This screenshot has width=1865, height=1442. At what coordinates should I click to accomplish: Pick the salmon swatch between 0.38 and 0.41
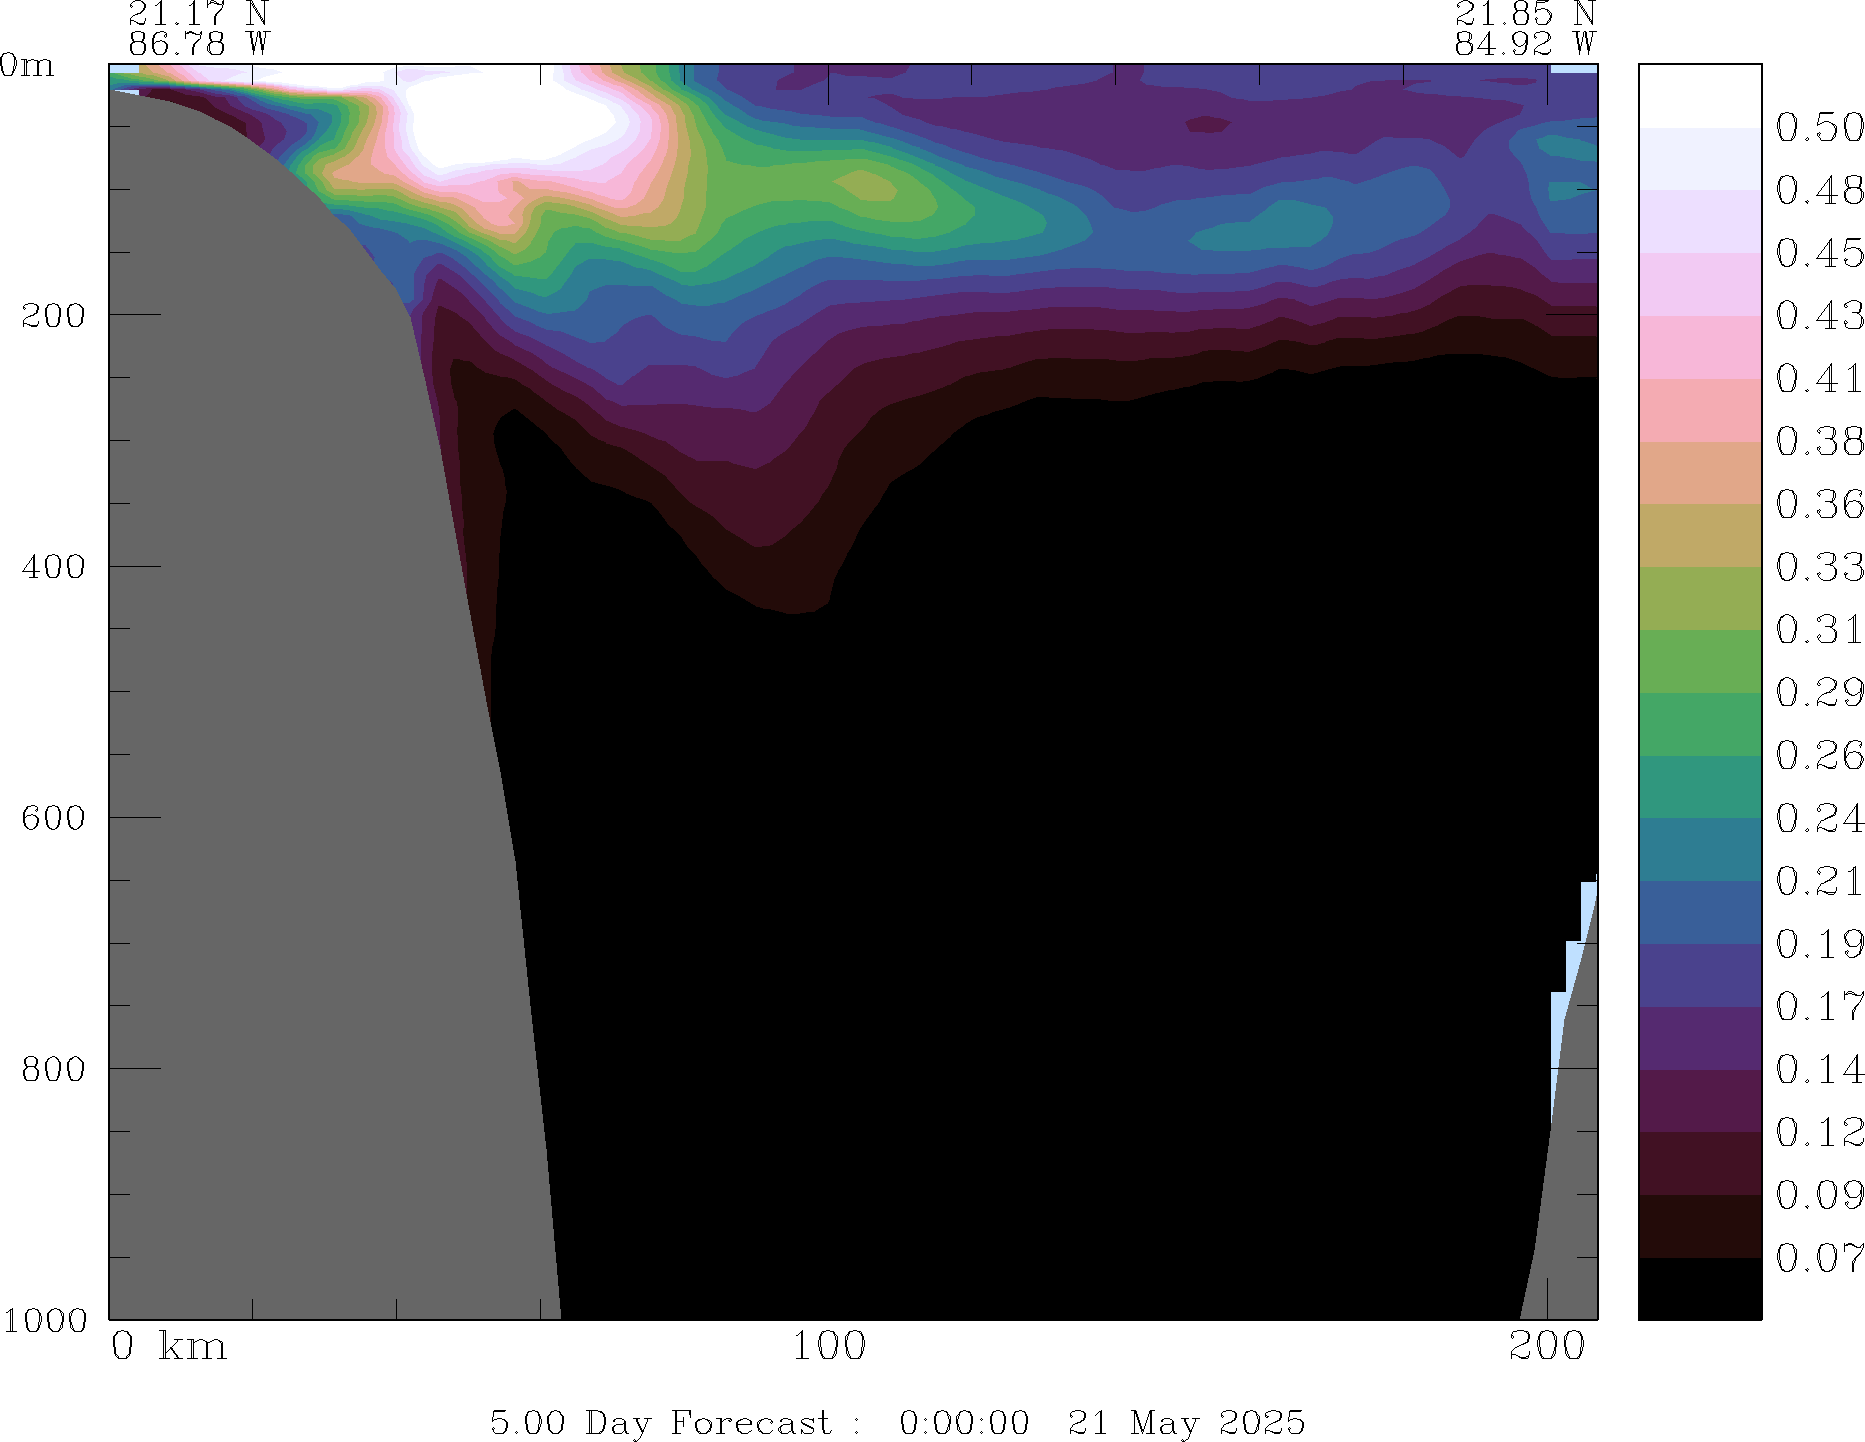[x=1699, y=410]
